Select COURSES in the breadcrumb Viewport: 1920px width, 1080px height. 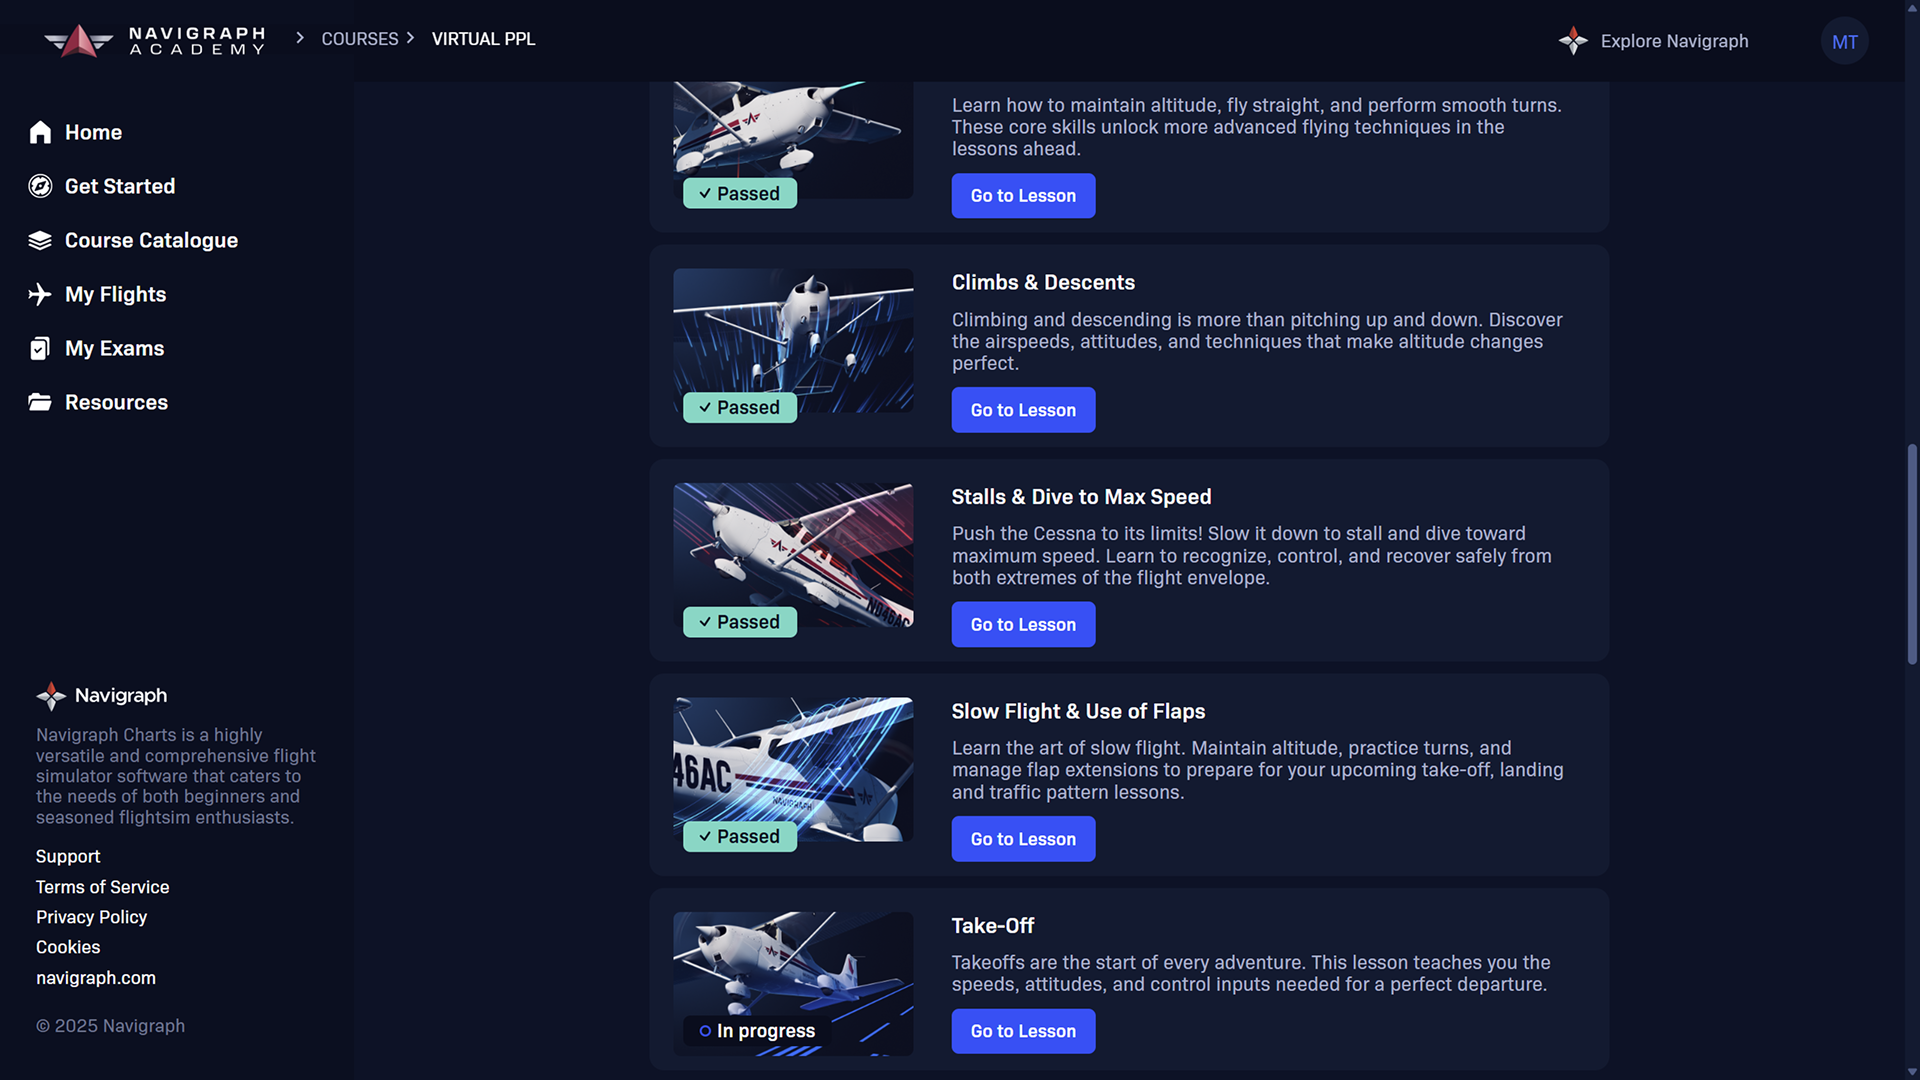click(x=360, y=39)
